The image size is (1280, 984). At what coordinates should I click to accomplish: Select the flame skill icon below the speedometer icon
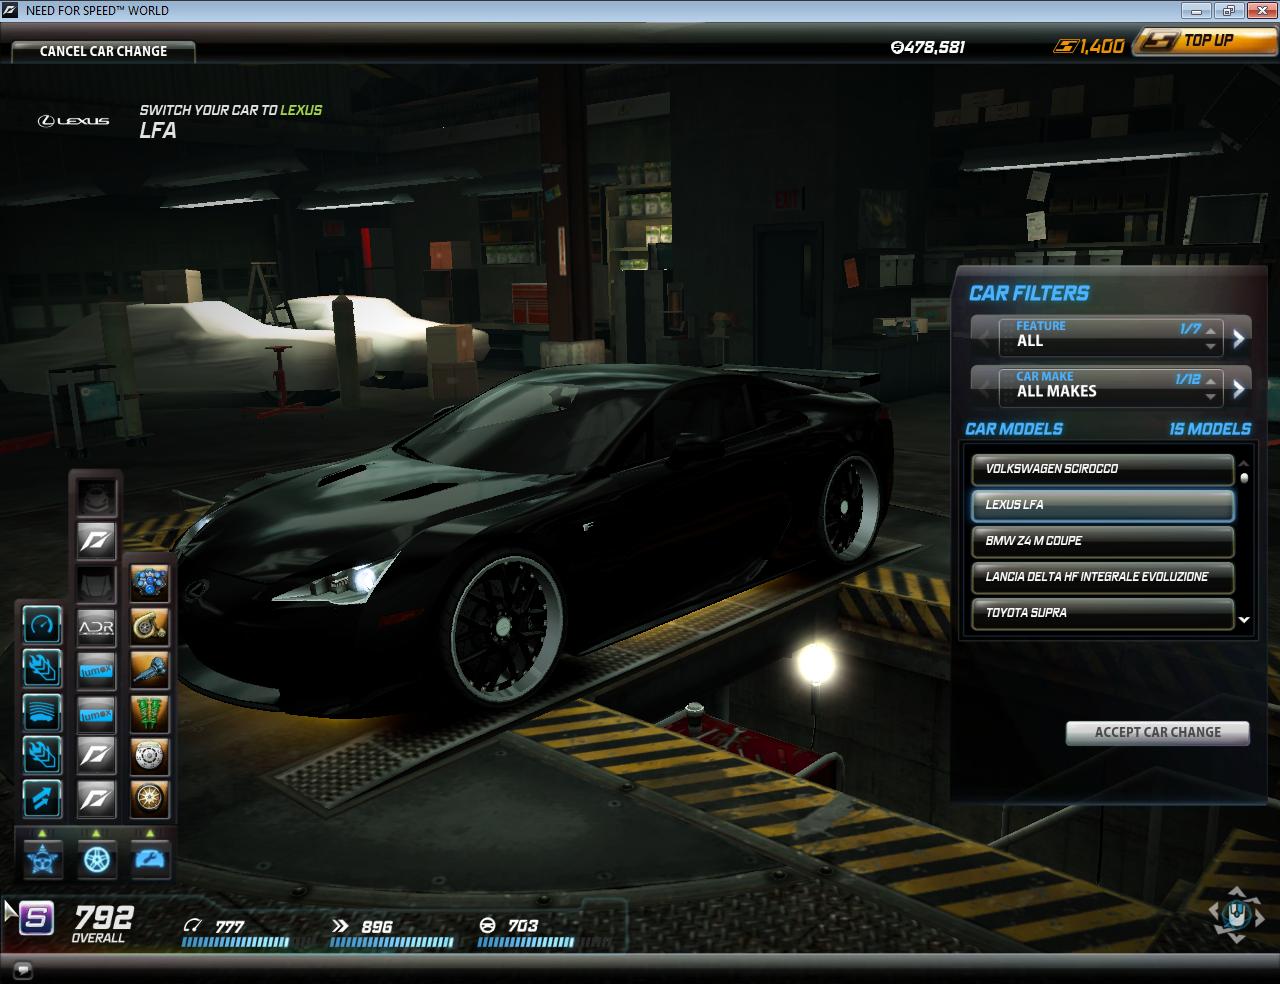[x=42, y=669]
